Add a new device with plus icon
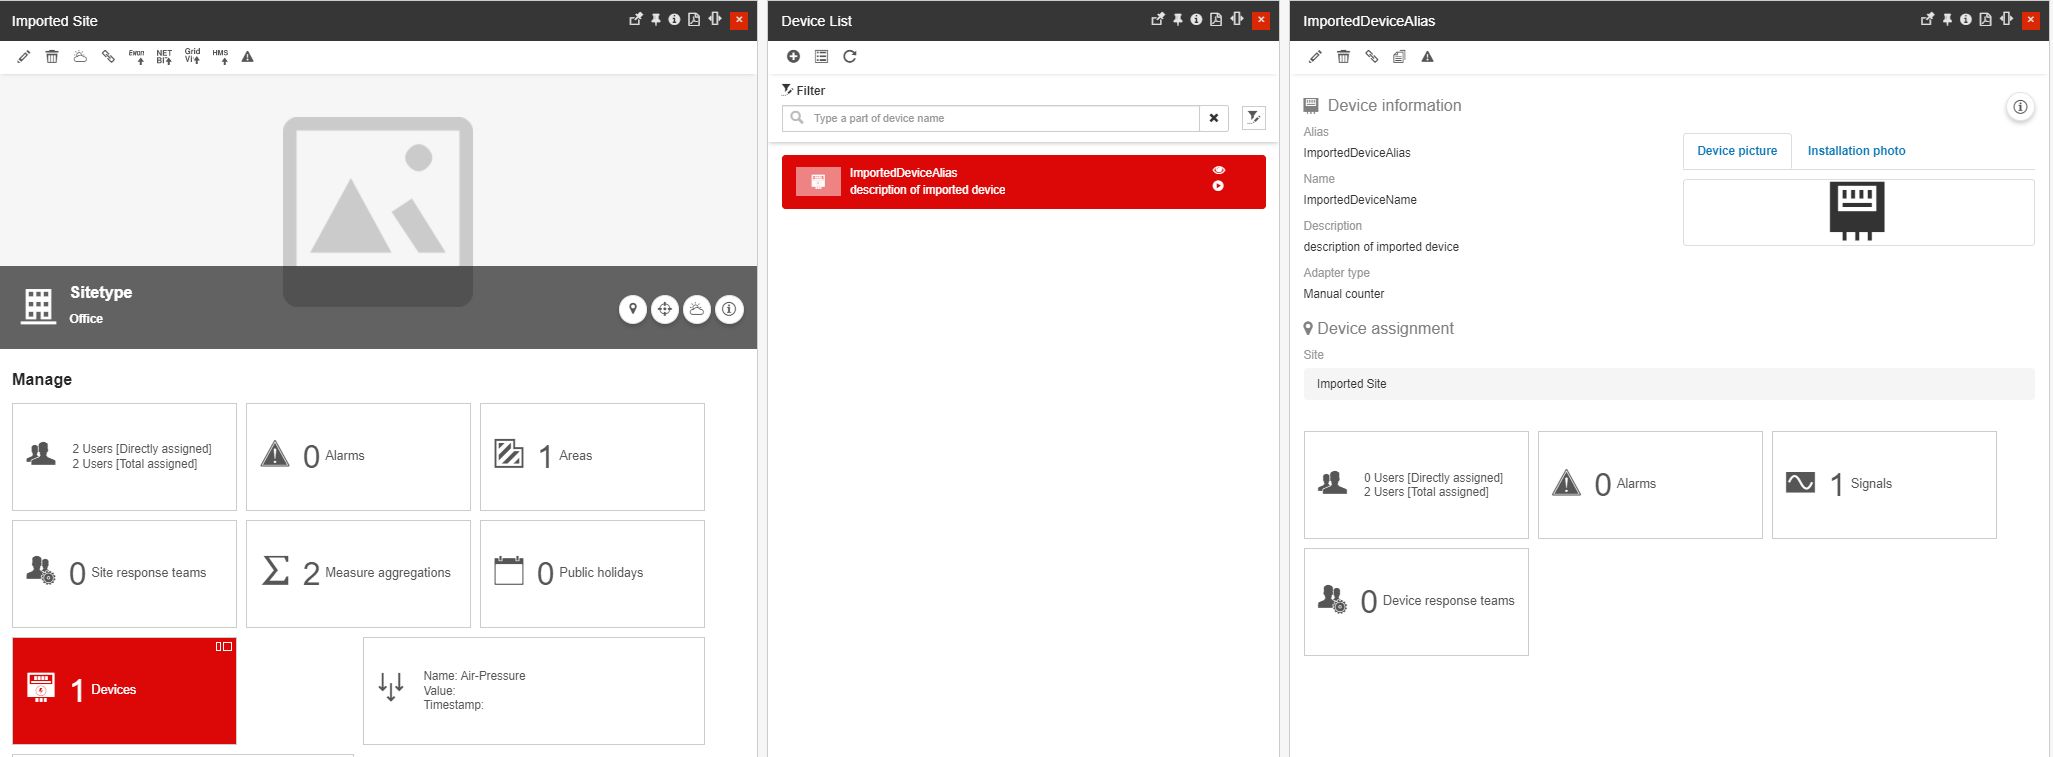Screen dimensions: 2053x757 pyautogui.click(x=793, y=57)
